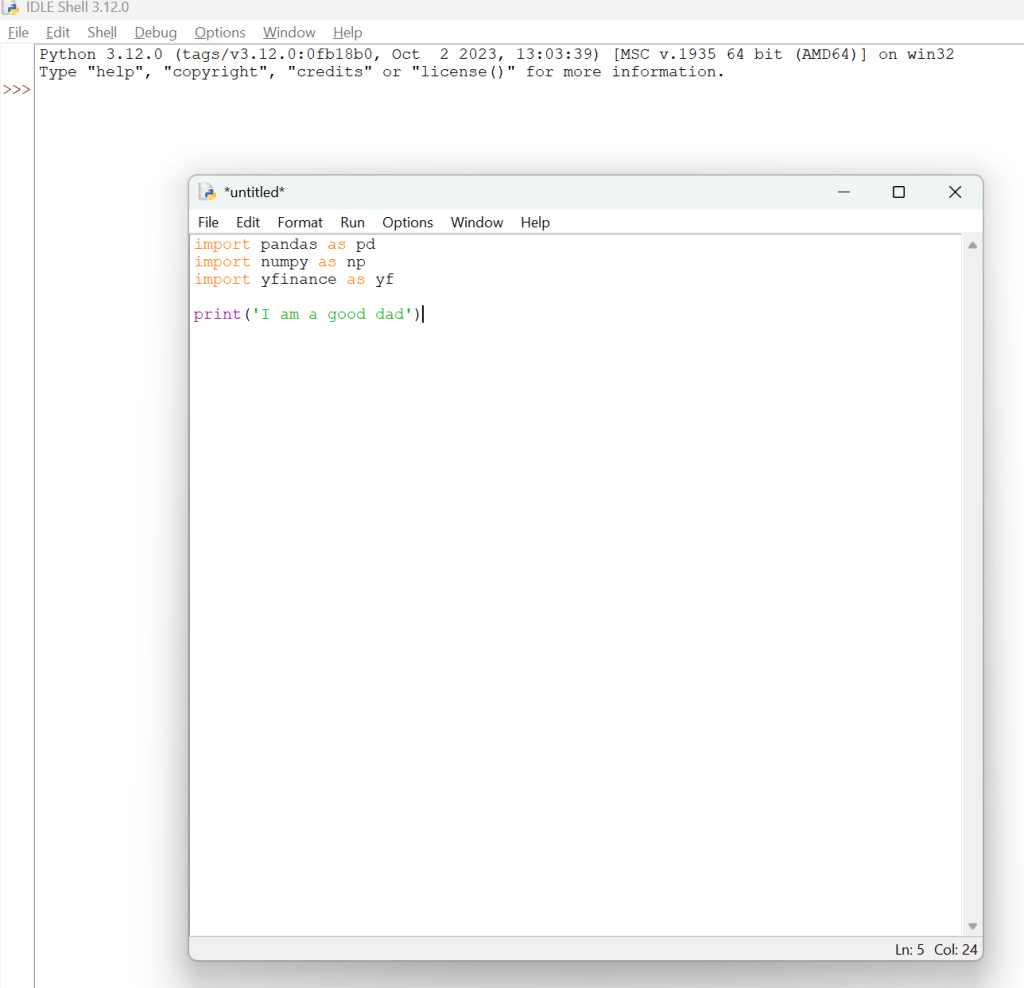The image size is (1024, 988).
Task: Minimize the untitled editor window
Action: click(x=844, y=192)
